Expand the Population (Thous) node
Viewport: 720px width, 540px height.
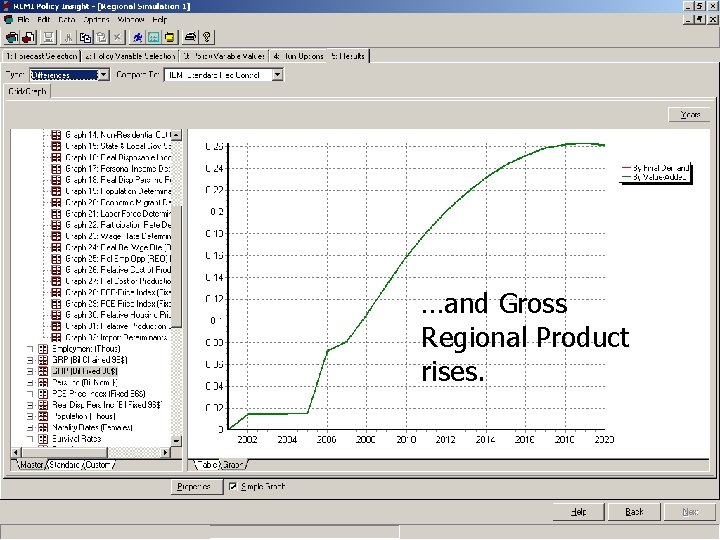point(30,416)
